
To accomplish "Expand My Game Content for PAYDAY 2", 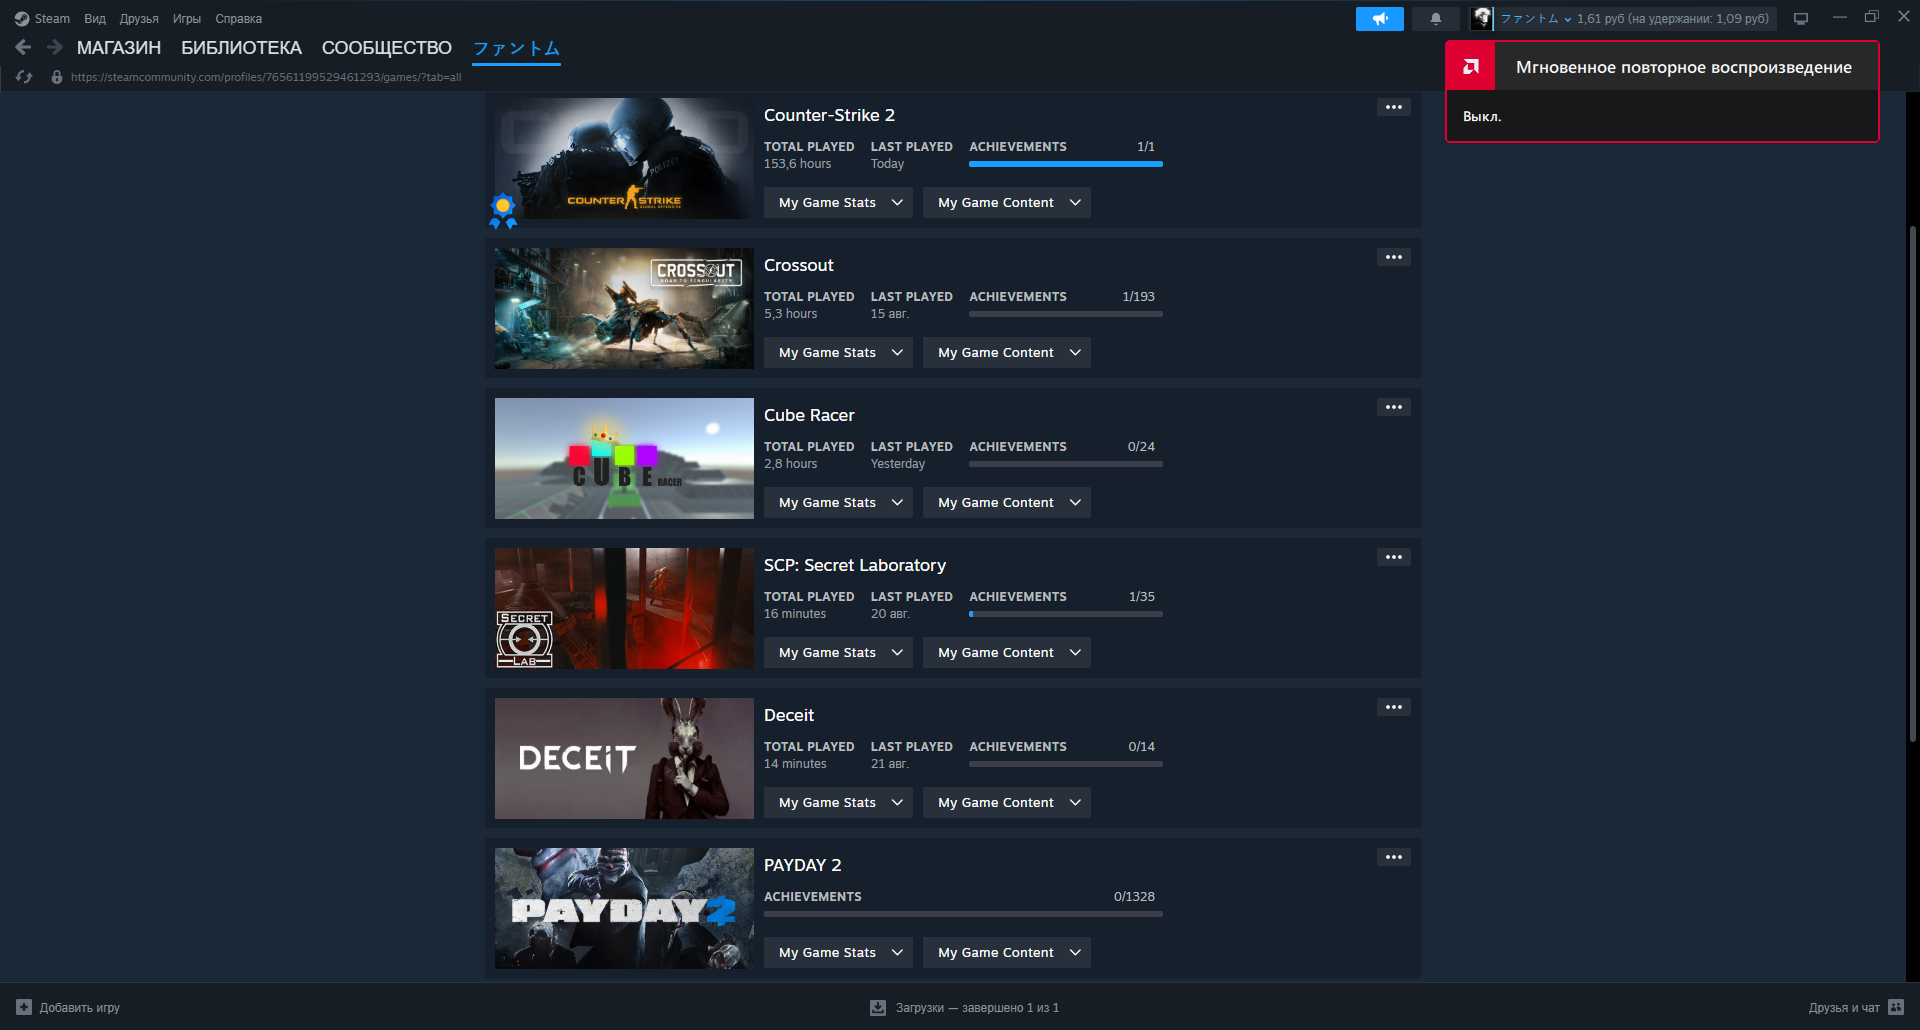I will [1007, 952].
